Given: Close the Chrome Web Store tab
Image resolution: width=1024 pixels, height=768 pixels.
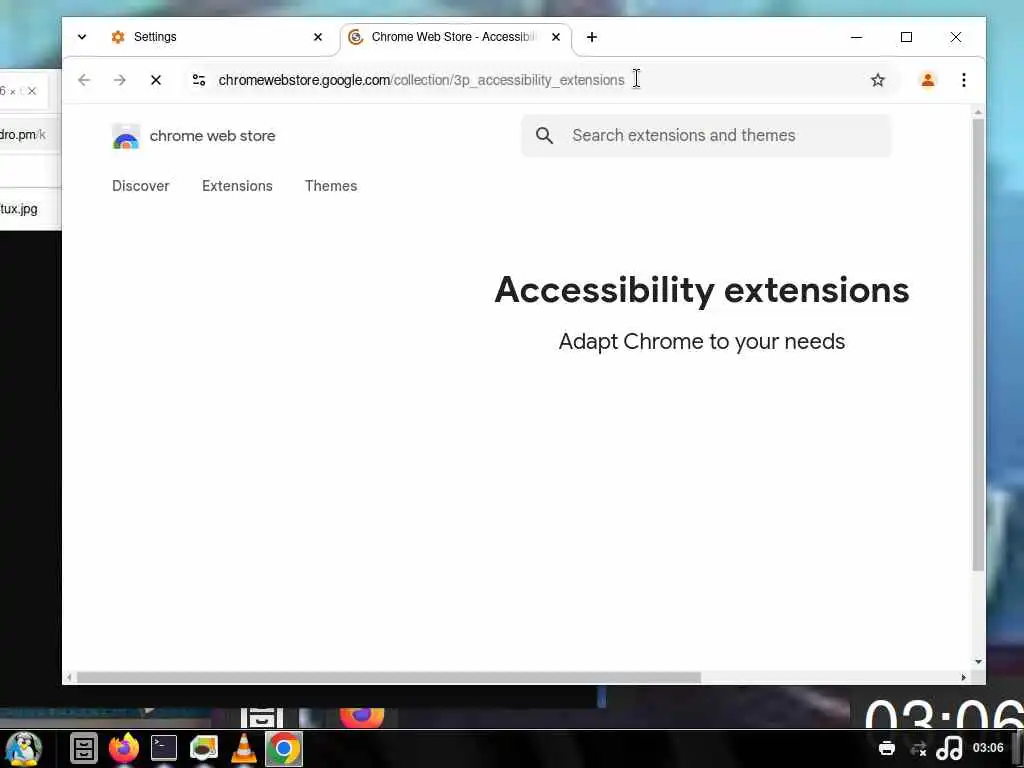Looking at the screenshot, I should [x=556, y=37].
